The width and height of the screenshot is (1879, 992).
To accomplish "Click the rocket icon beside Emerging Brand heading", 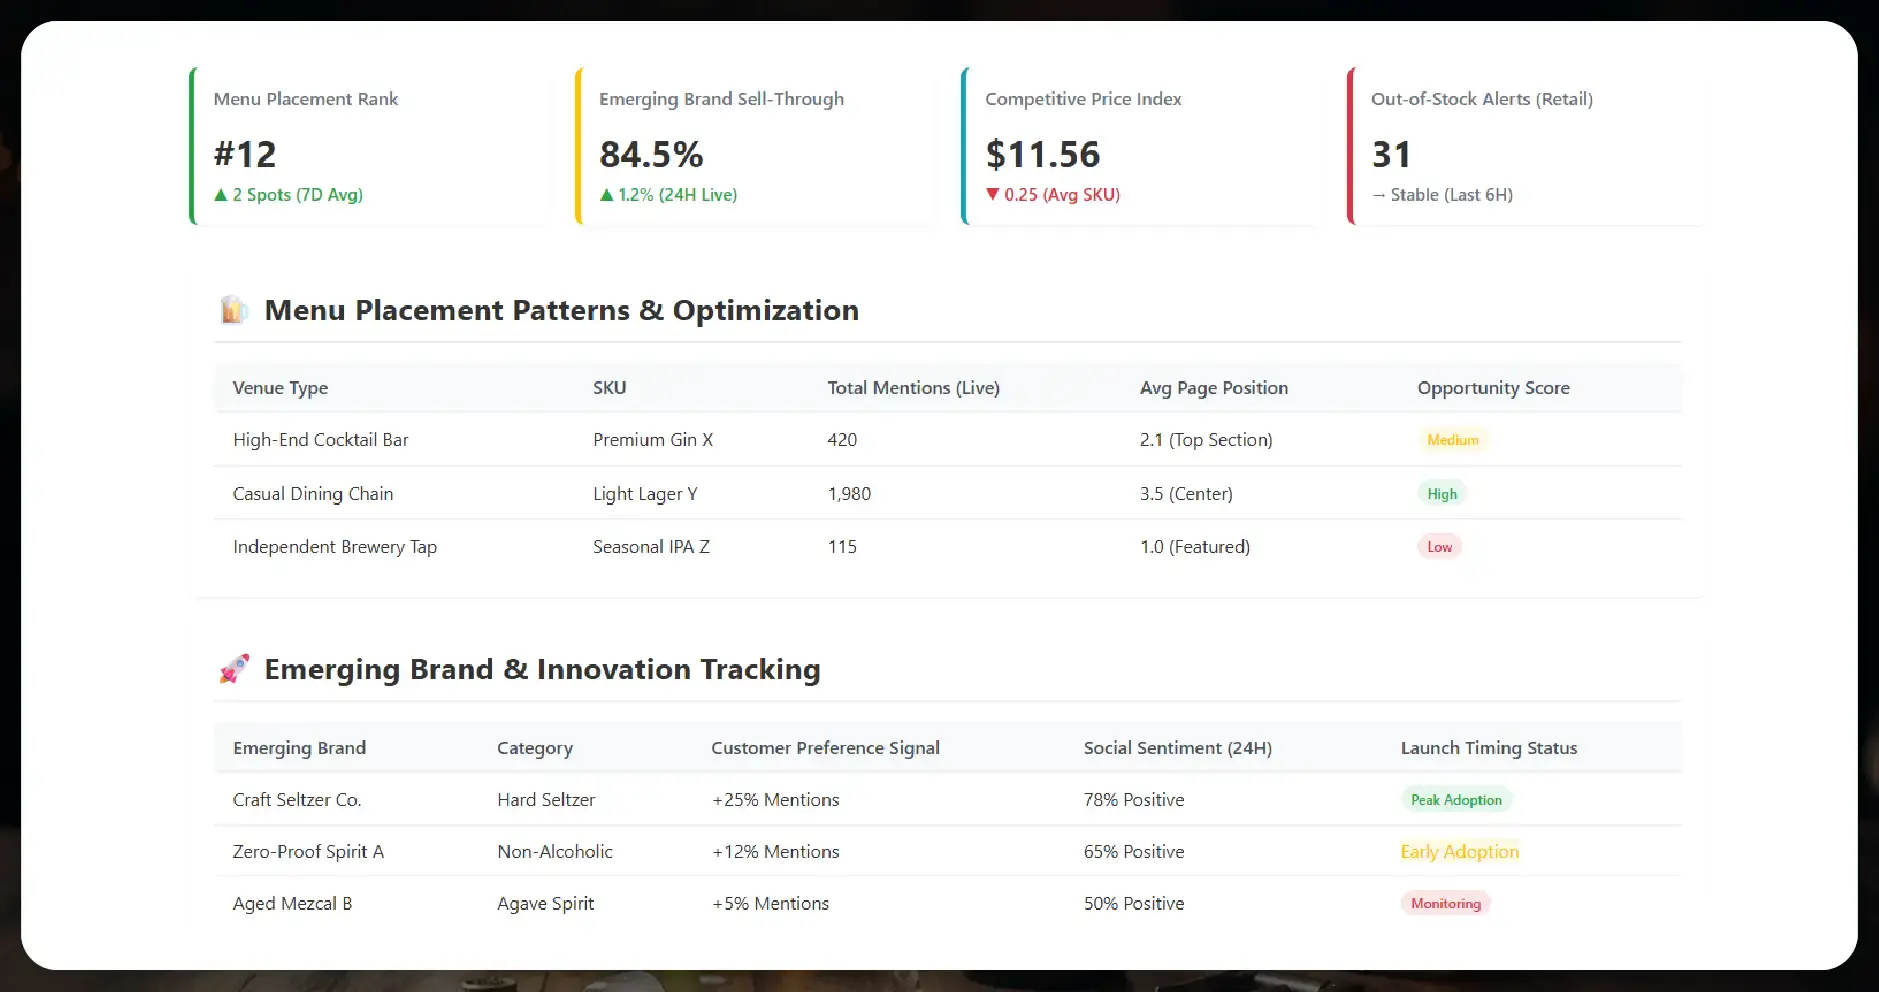I will (234, 669).
